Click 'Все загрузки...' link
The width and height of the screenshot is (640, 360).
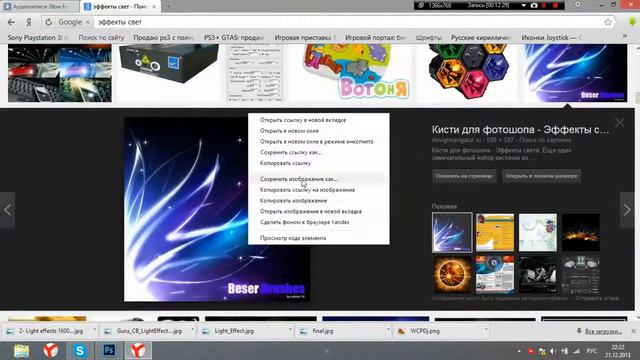(x=603, y=331)
